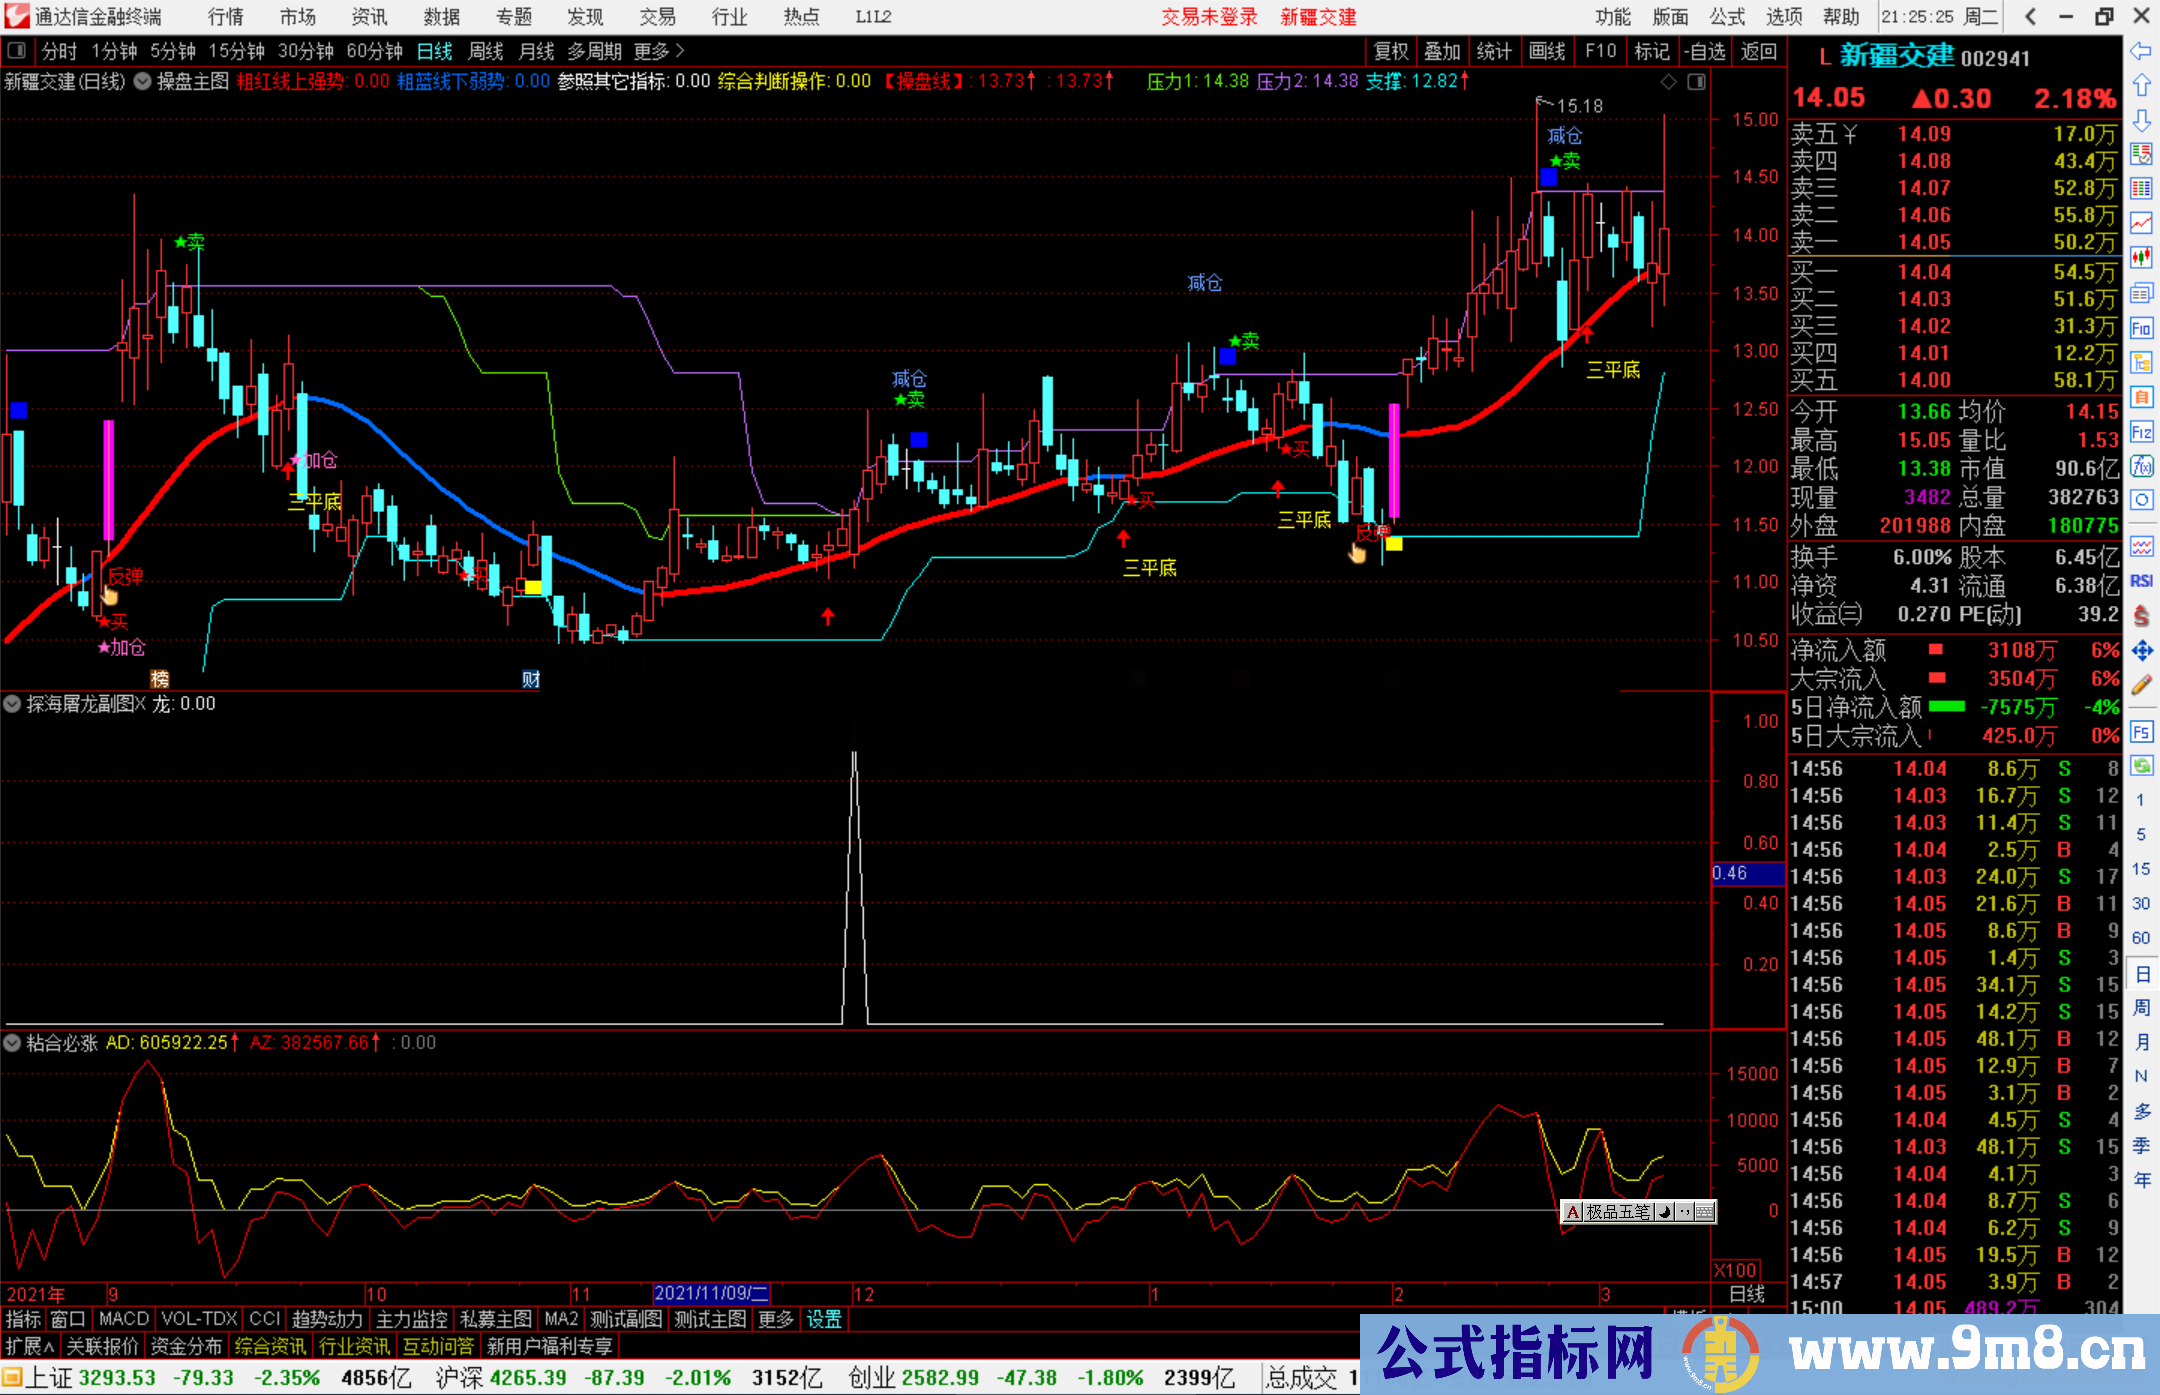The height and width of the screenshot is (1395, 2160).
Task: Click the four-arrow move icon in sidebar
Action: 2141,651
